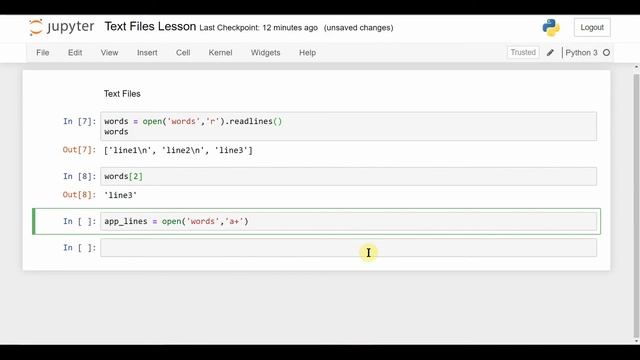The width and height of the screenshot is (640, 360).
Task: Click the pencil edit mode icon
Action: (x=550, y=53)
